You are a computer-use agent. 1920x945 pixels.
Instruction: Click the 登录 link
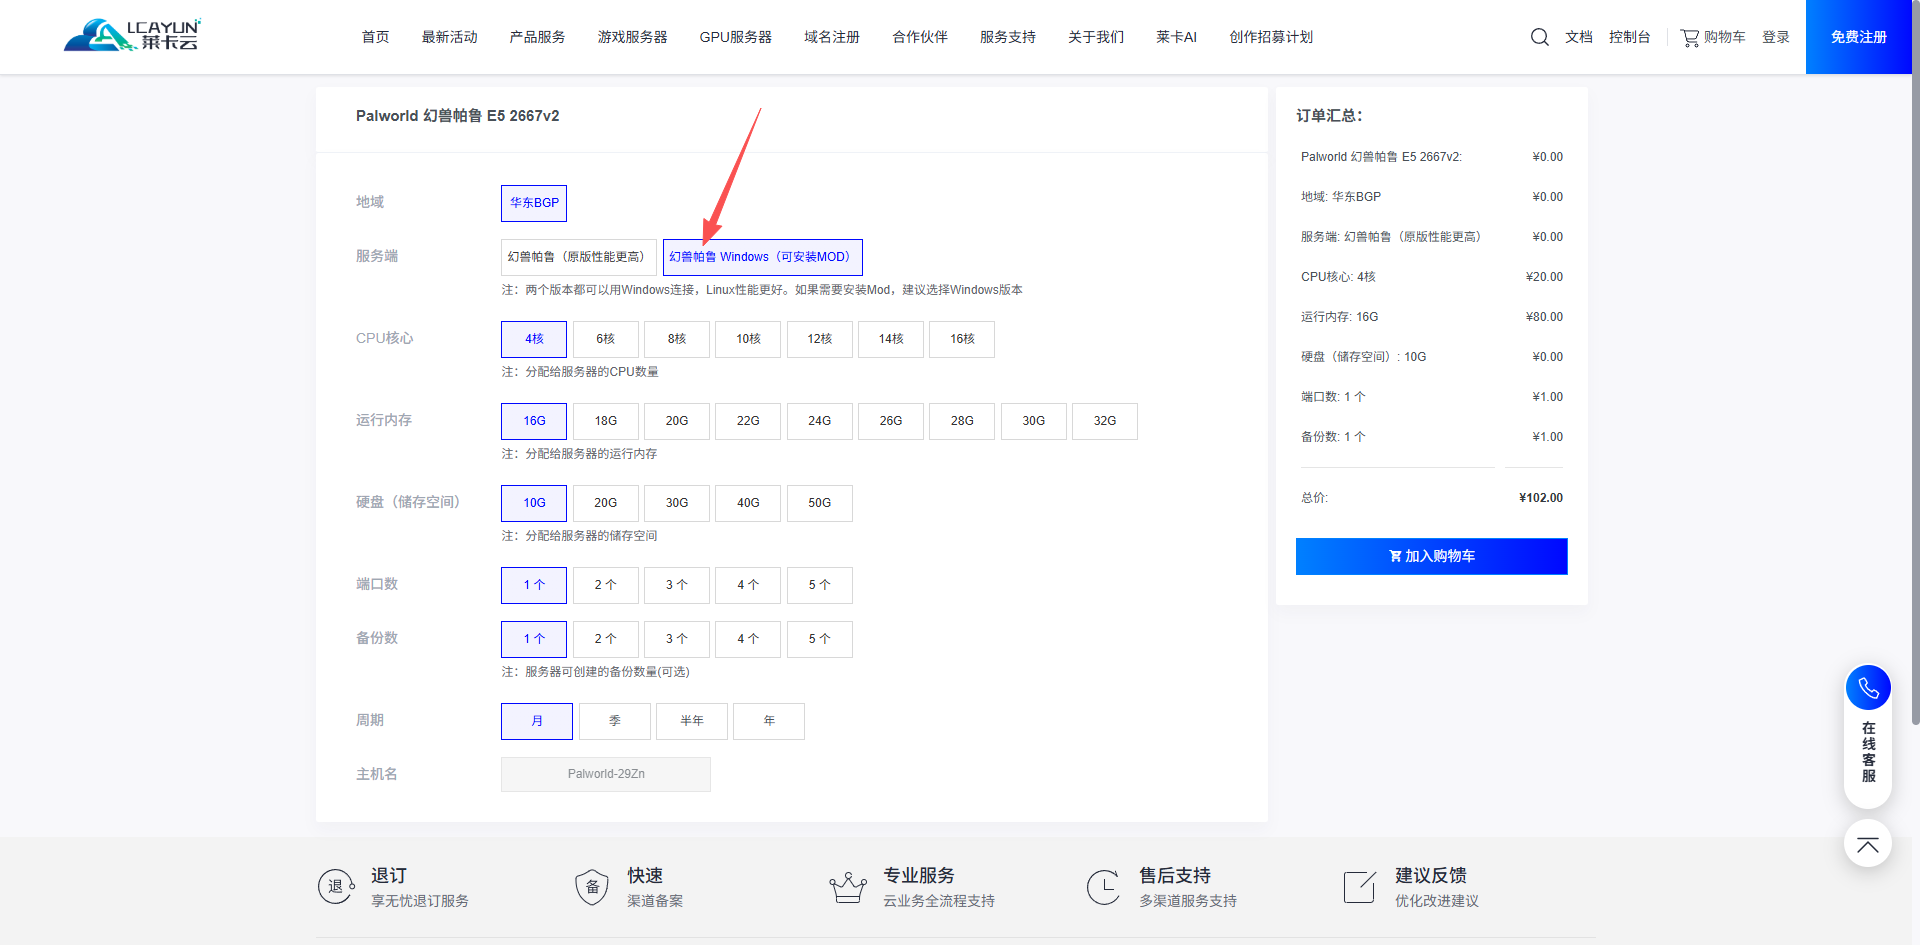tap(1776, 37)
